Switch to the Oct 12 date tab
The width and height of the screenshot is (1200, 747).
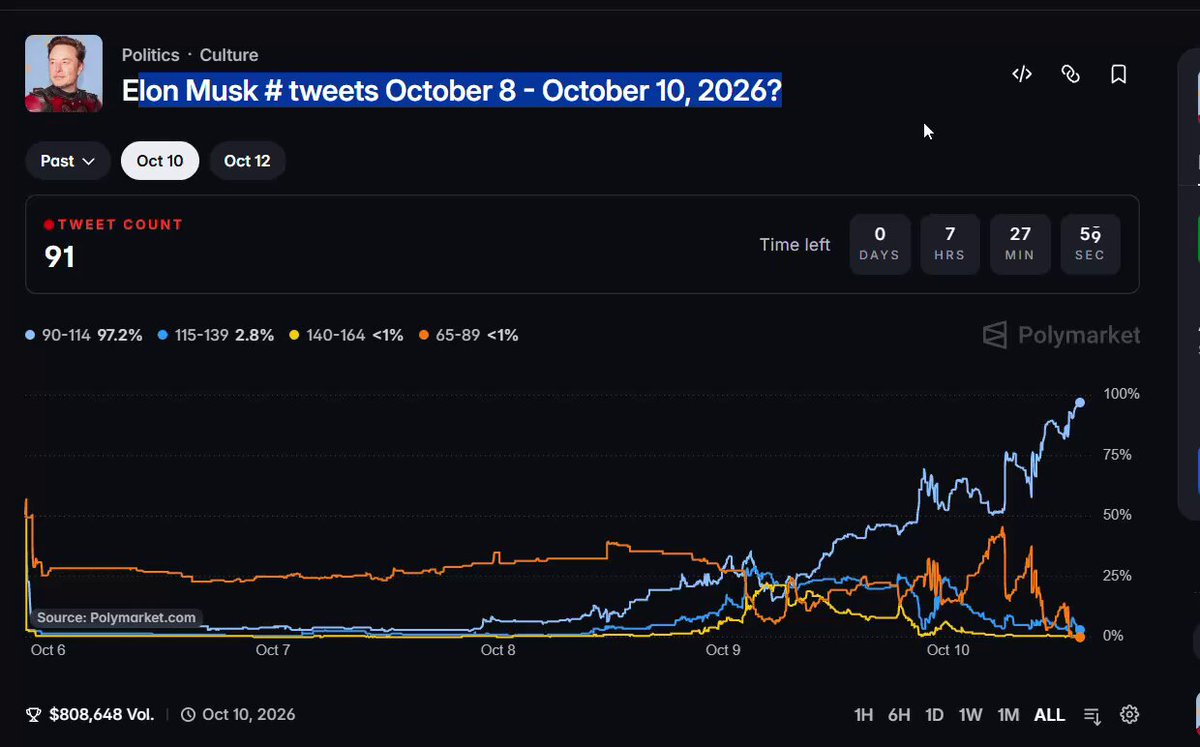(x=247, y=161)
